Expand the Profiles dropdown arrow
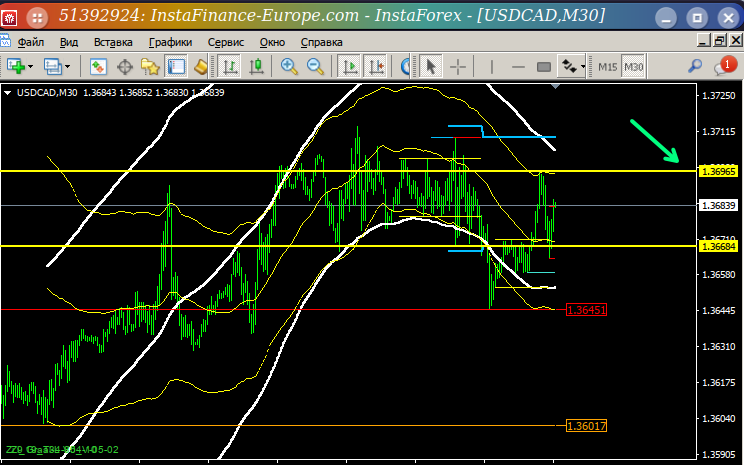Image resolution: width=744 pixels, height=465 pixels. pyautogui.click(x=67, y=67)
